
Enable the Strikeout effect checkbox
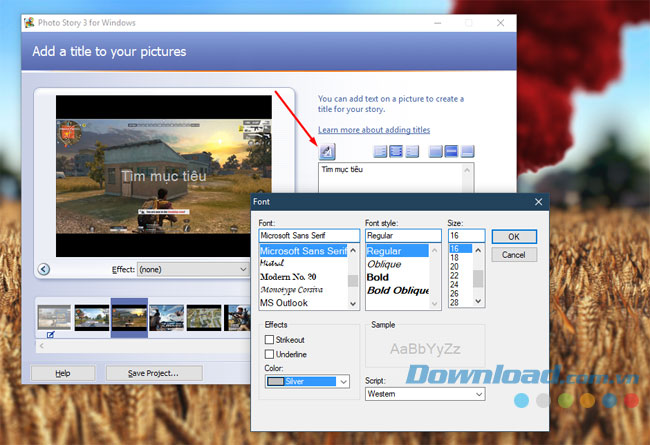point(269,340)
